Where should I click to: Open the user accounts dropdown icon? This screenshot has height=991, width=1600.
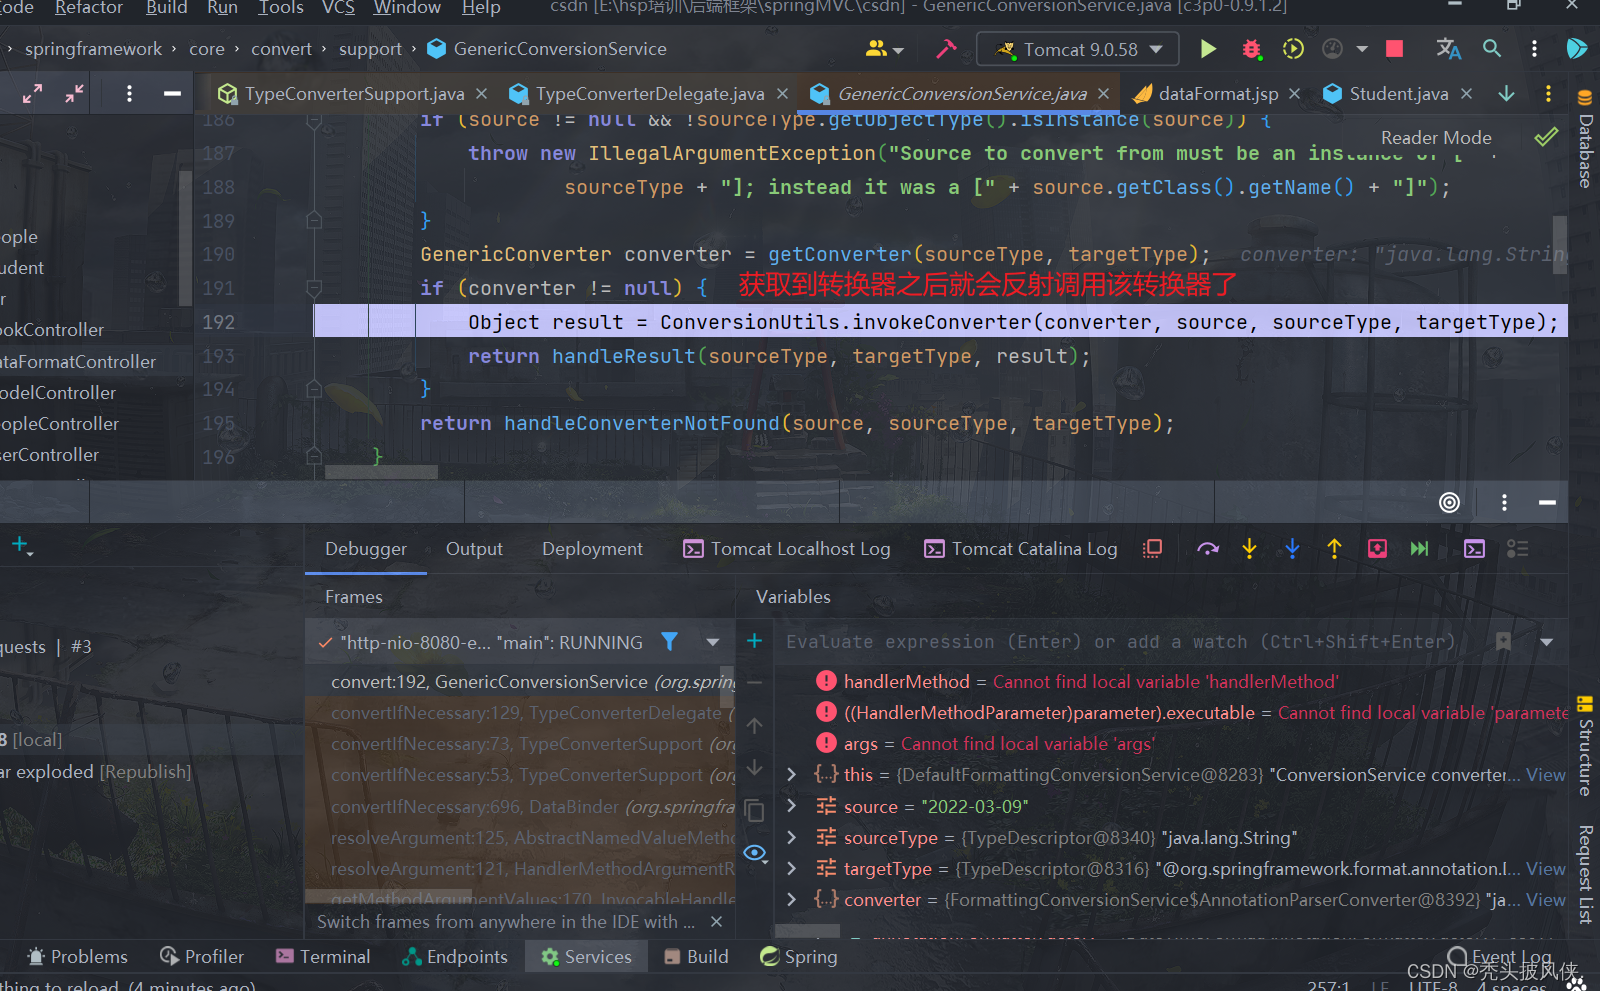point(885,49)
